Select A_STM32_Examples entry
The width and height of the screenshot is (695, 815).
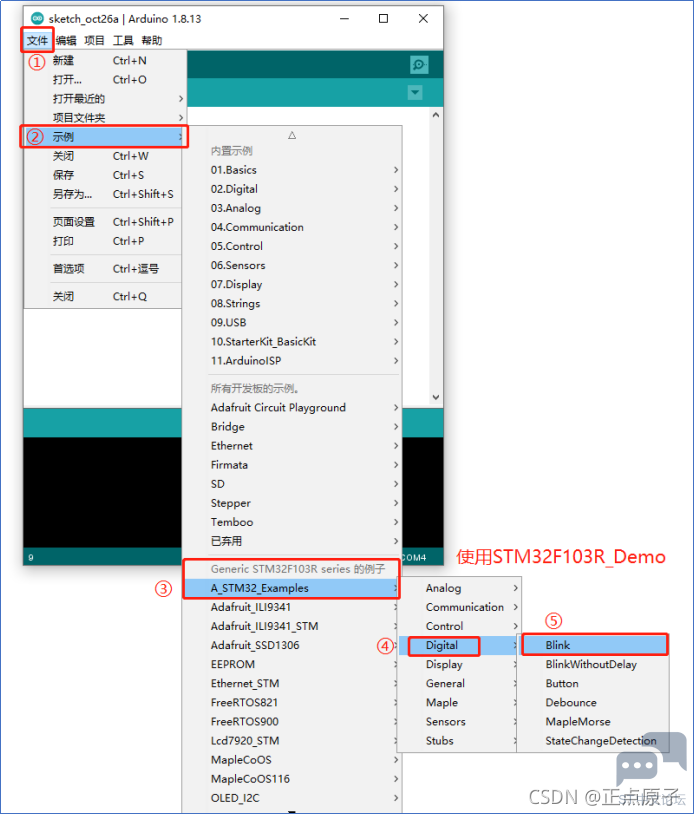point(292,588)
